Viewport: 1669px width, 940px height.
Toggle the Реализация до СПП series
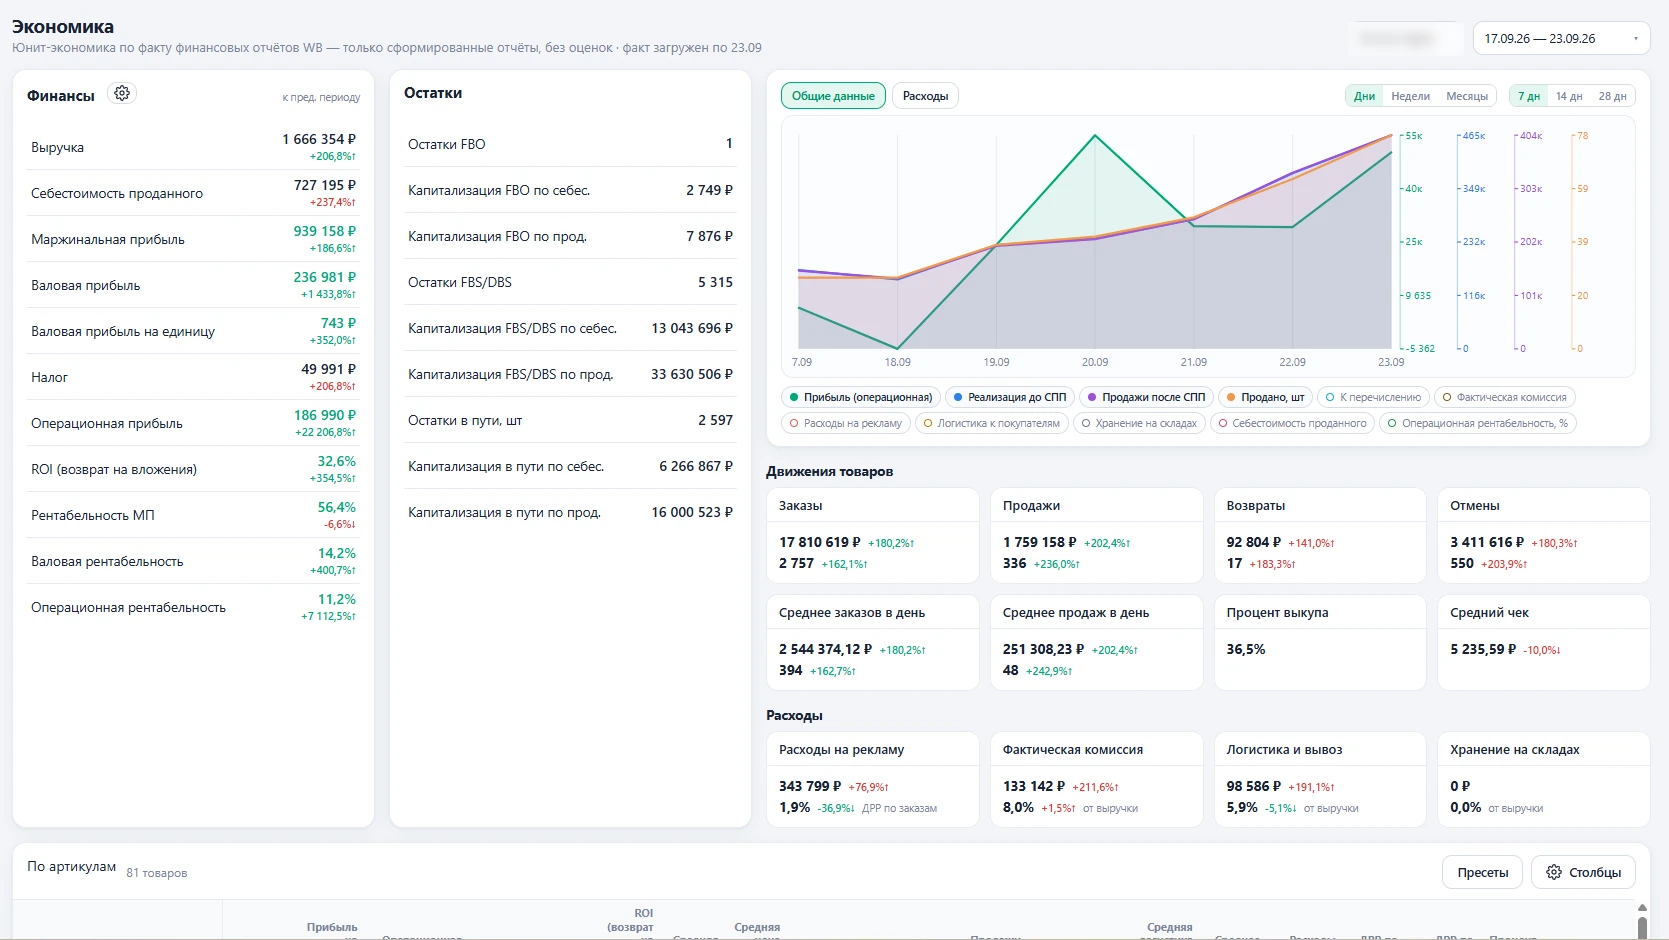coord(1009,397)
